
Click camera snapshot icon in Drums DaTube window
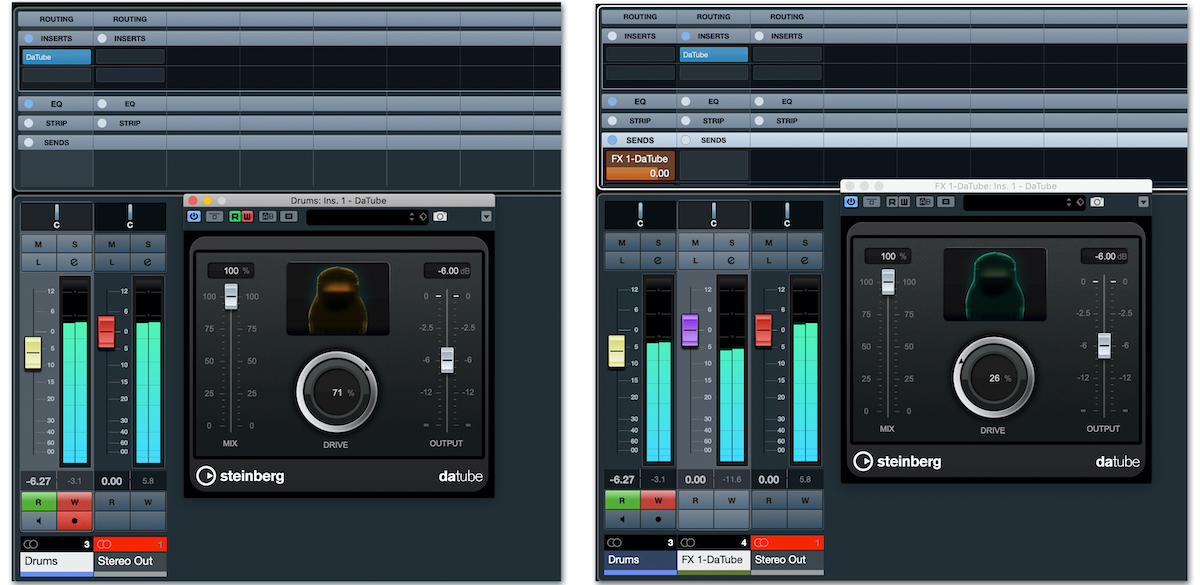tap(440, 216)
